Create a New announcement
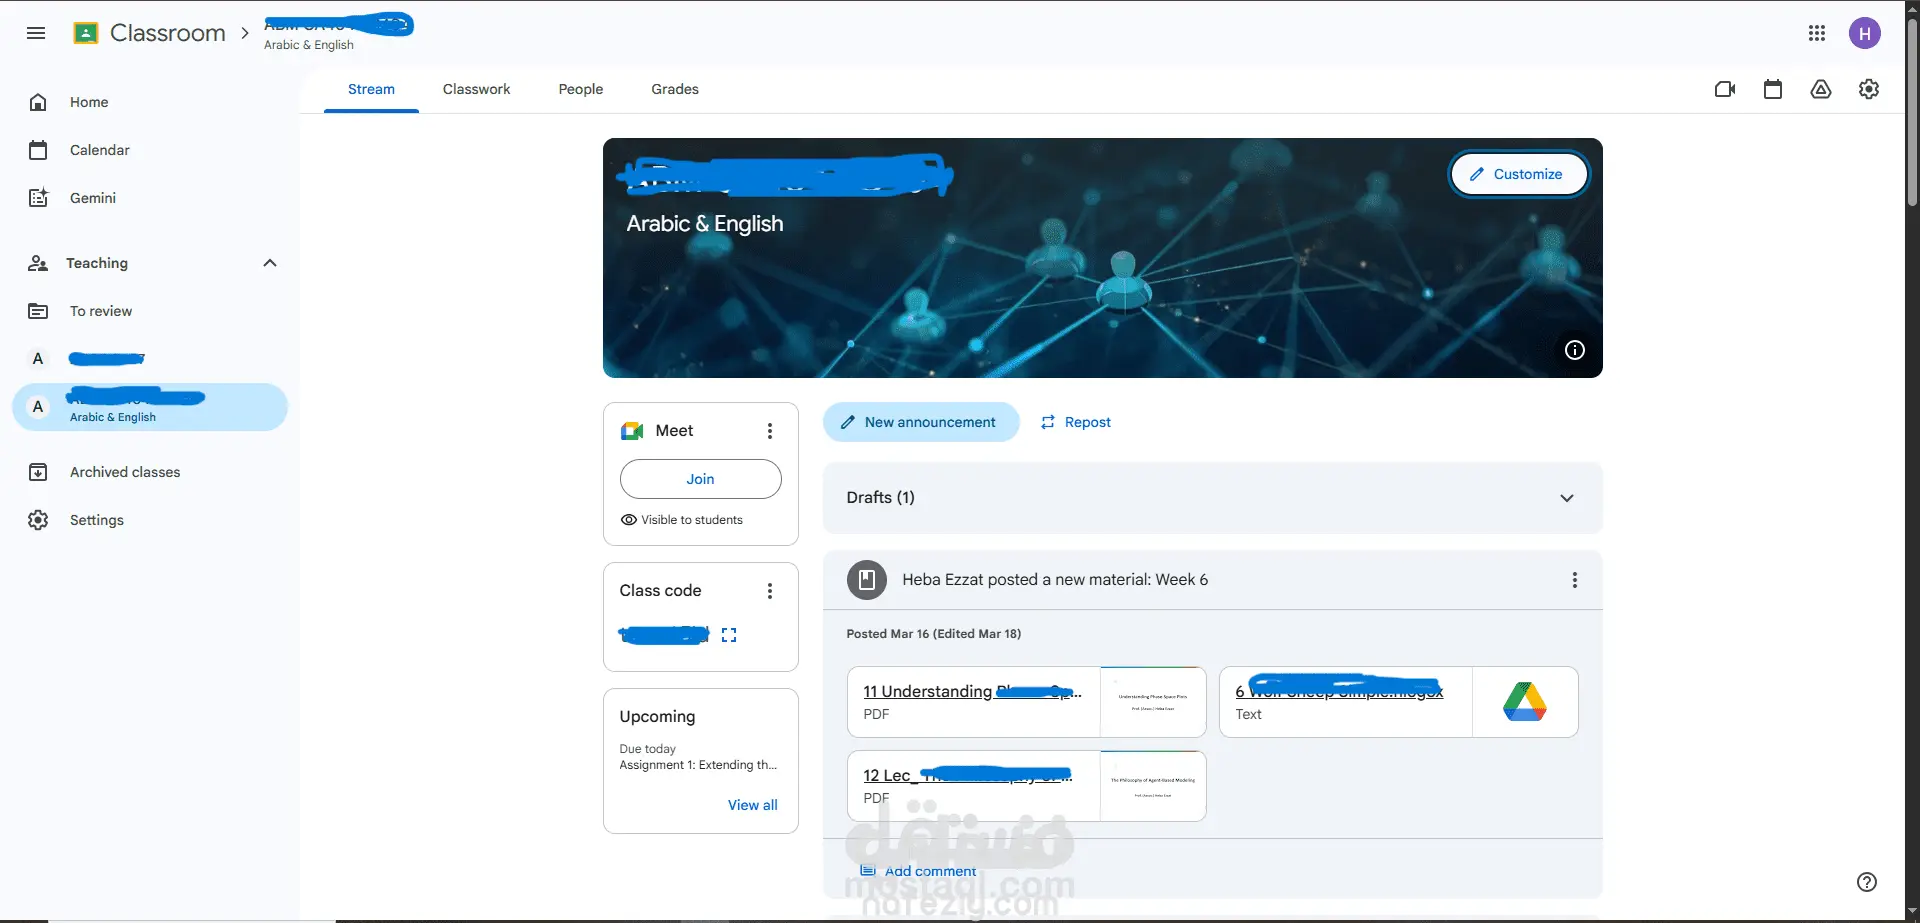This screenshot has width=1920, height=923. [x=921, y=422]
